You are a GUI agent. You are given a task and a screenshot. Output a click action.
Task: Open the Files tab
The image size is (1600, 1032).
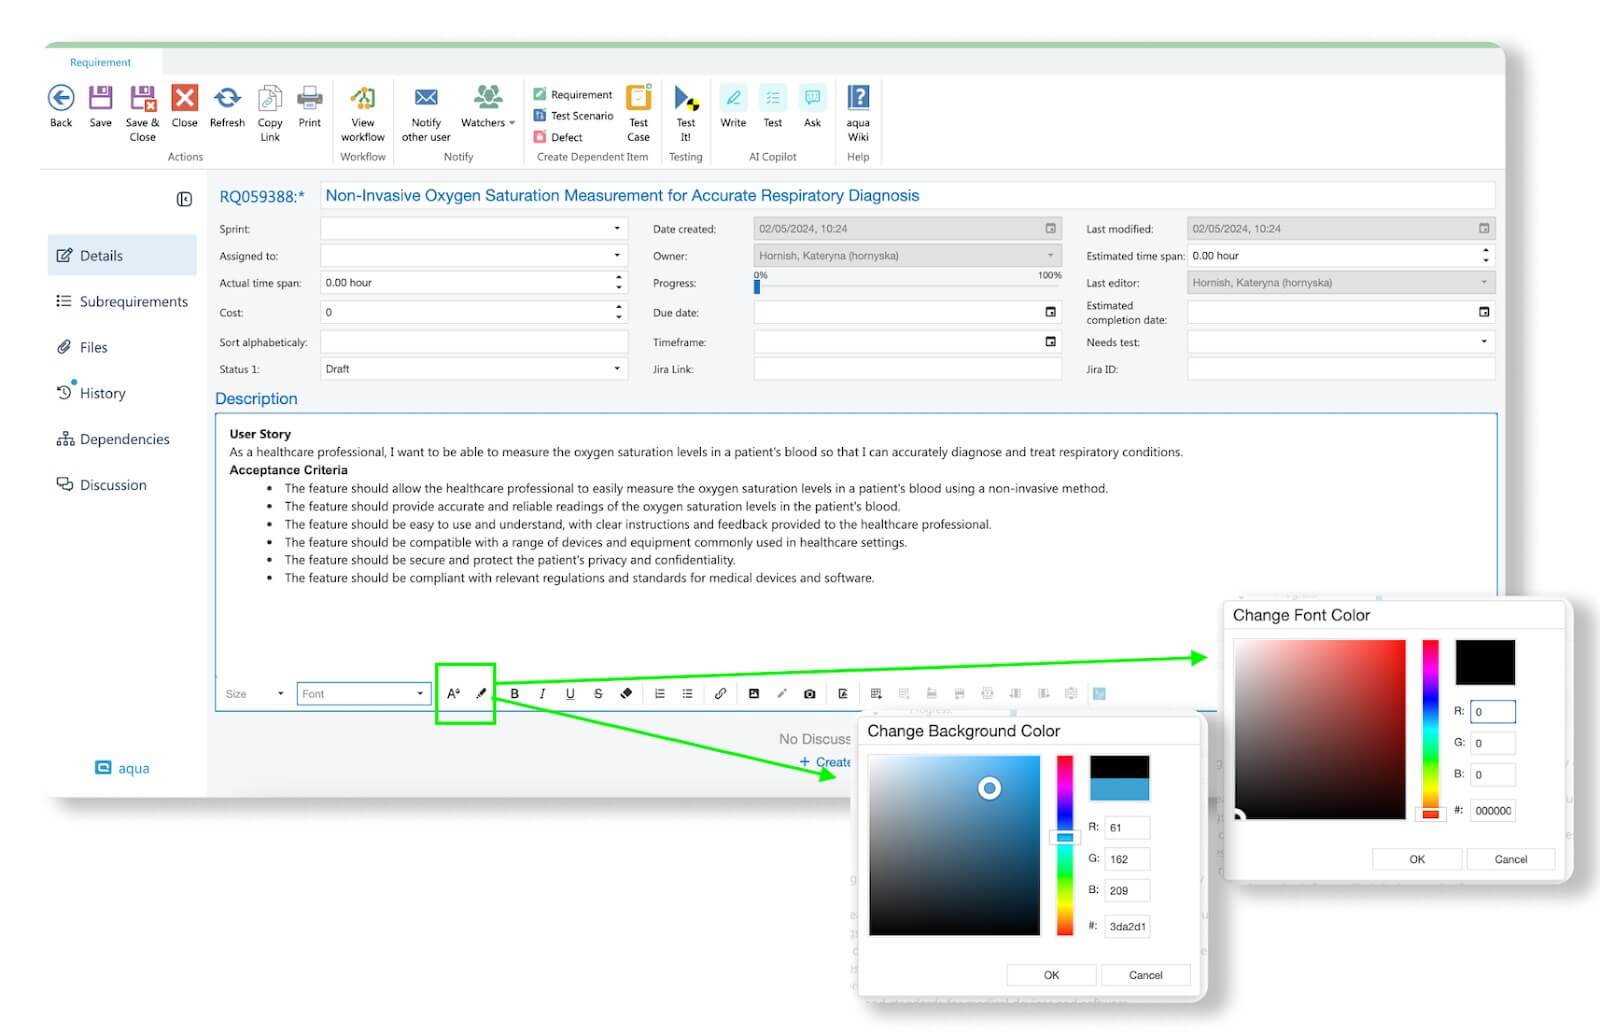(x=122, y=347)
